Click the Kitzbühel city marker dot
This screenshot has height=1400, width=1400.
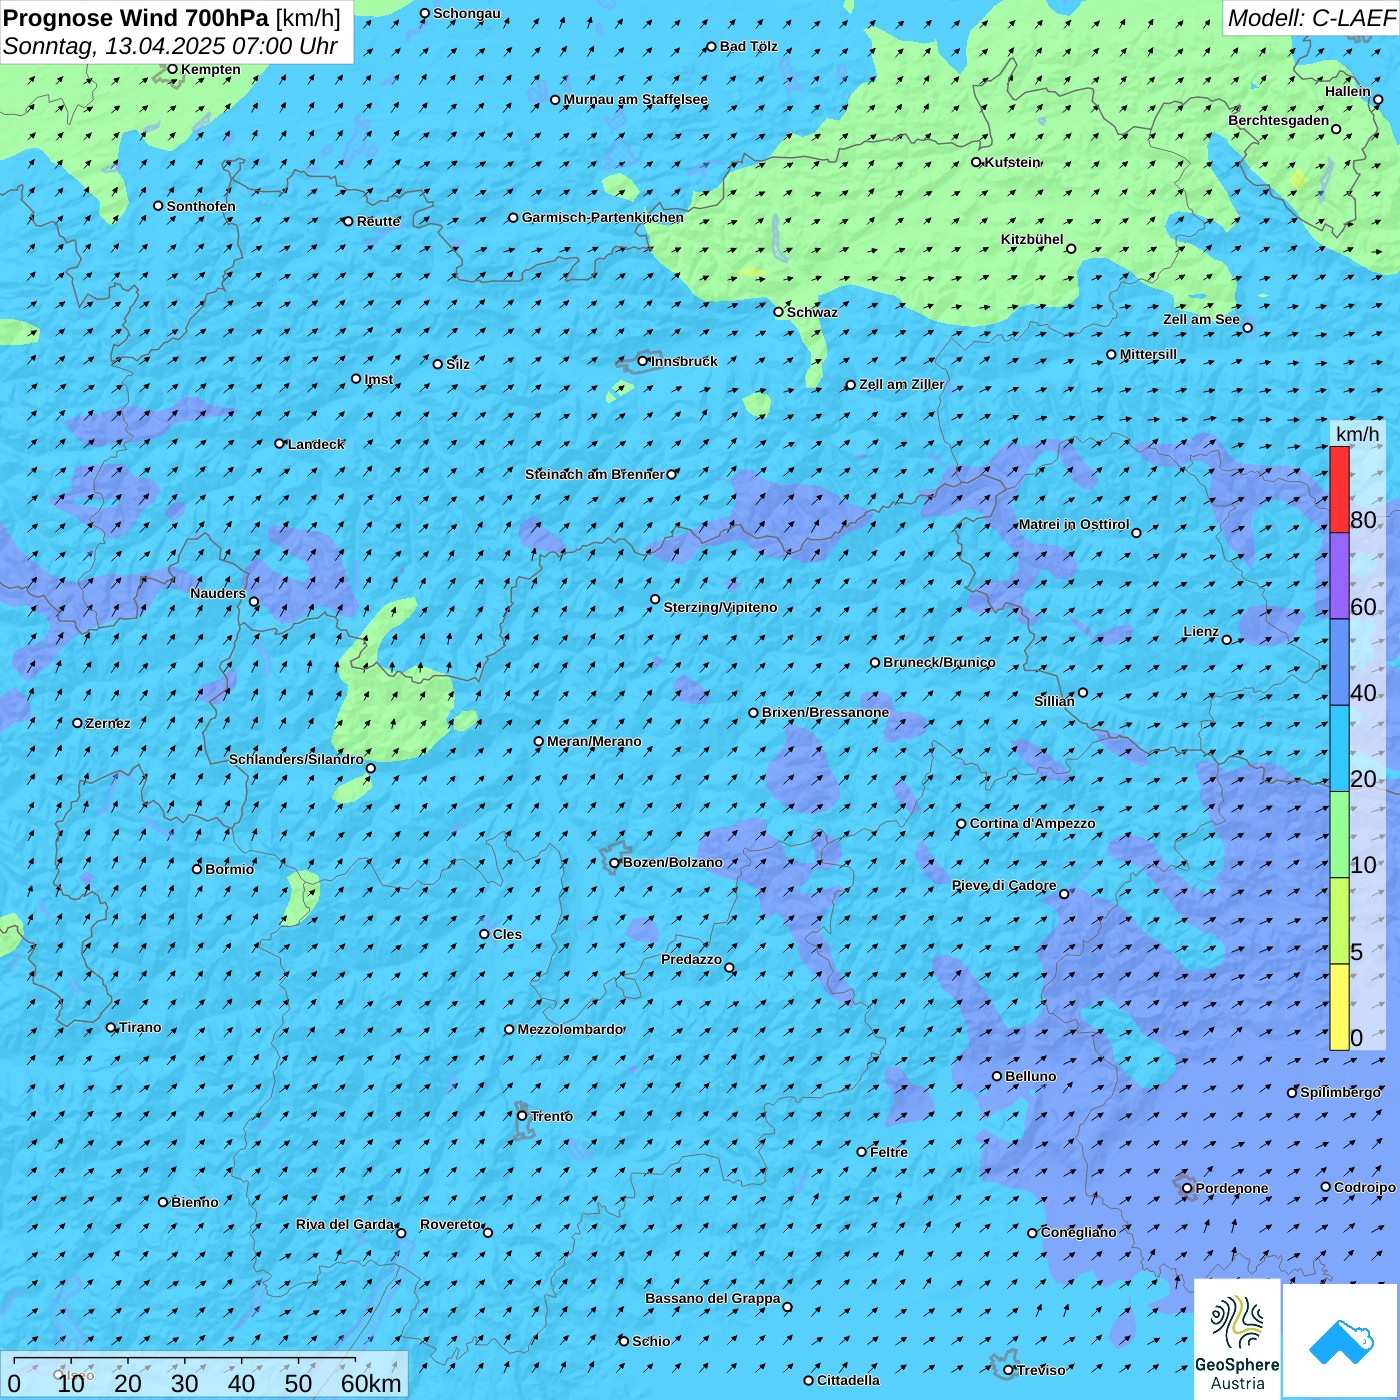(1071, 249)
